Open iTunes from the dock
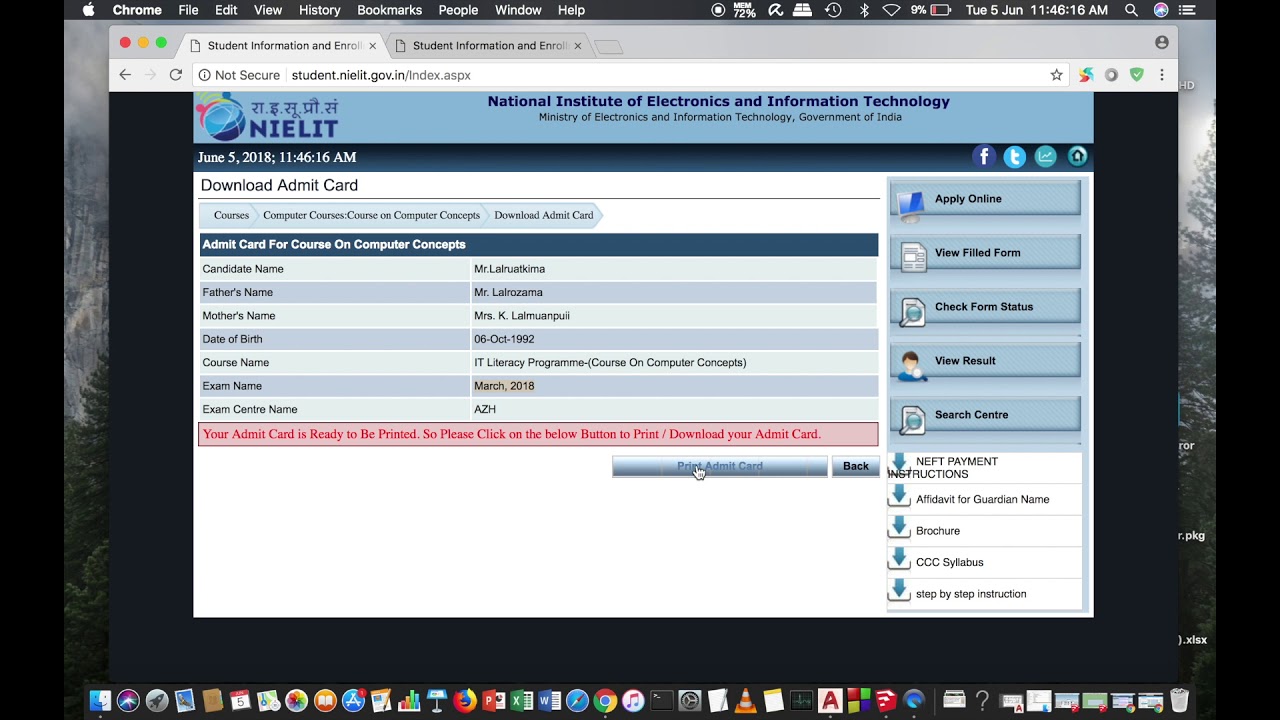 633,701
